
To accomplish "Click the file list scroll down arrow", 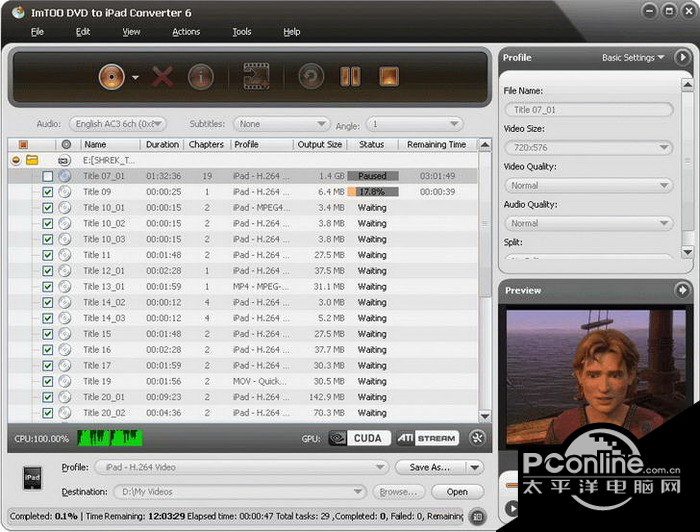I will tap(484, 416).
